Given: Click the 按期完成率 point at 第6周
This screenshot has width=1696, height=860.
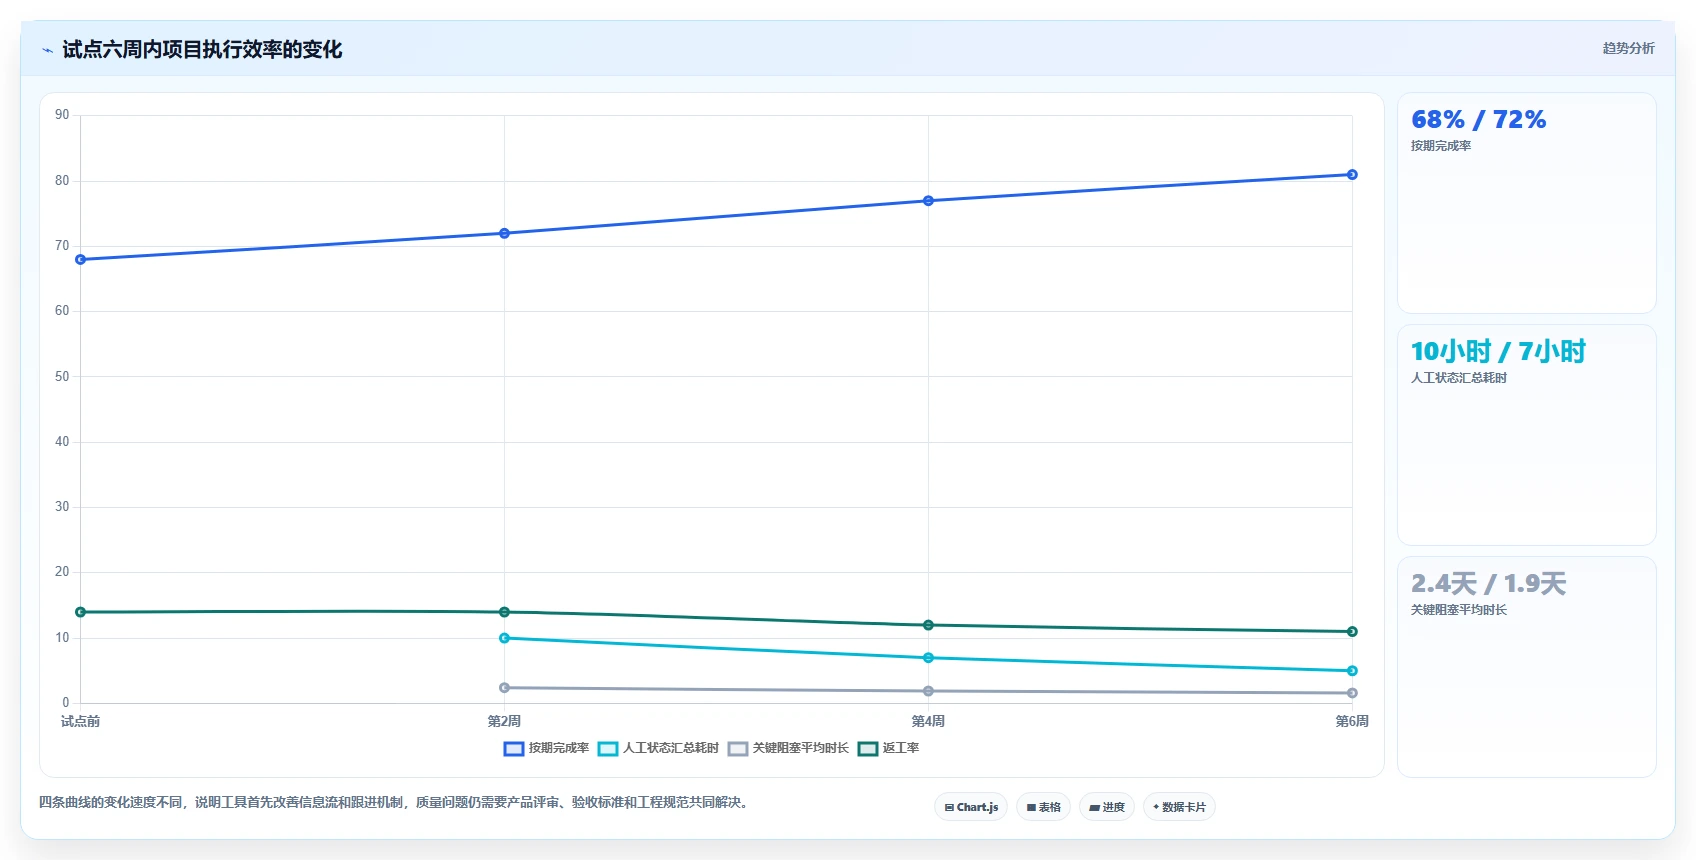Looking at the screenshot, I should pos(1352,175).
